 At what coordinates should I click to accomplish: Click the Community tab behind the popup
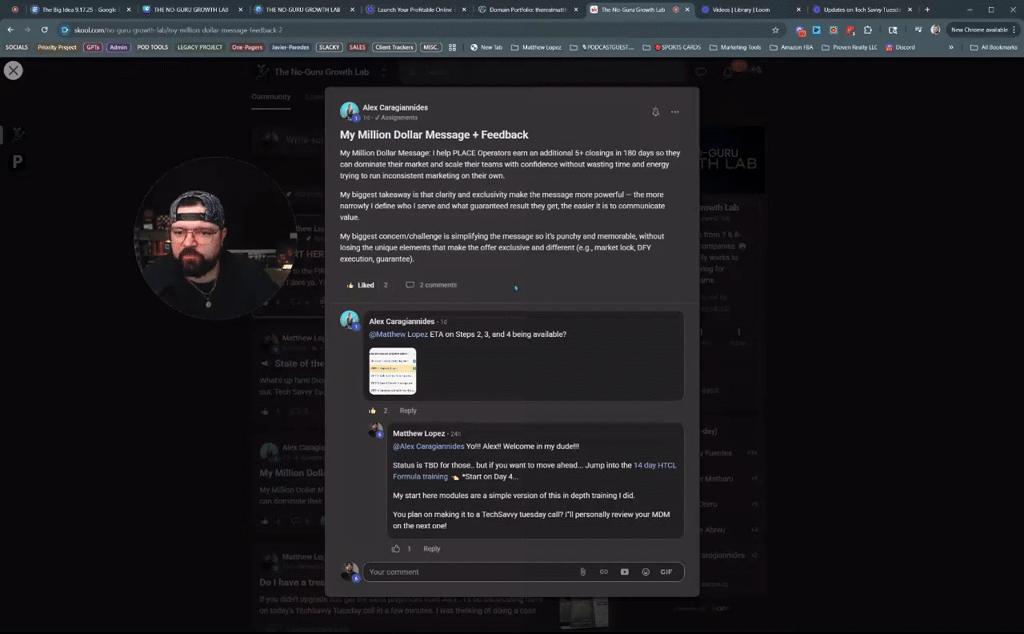click(271, 97)
